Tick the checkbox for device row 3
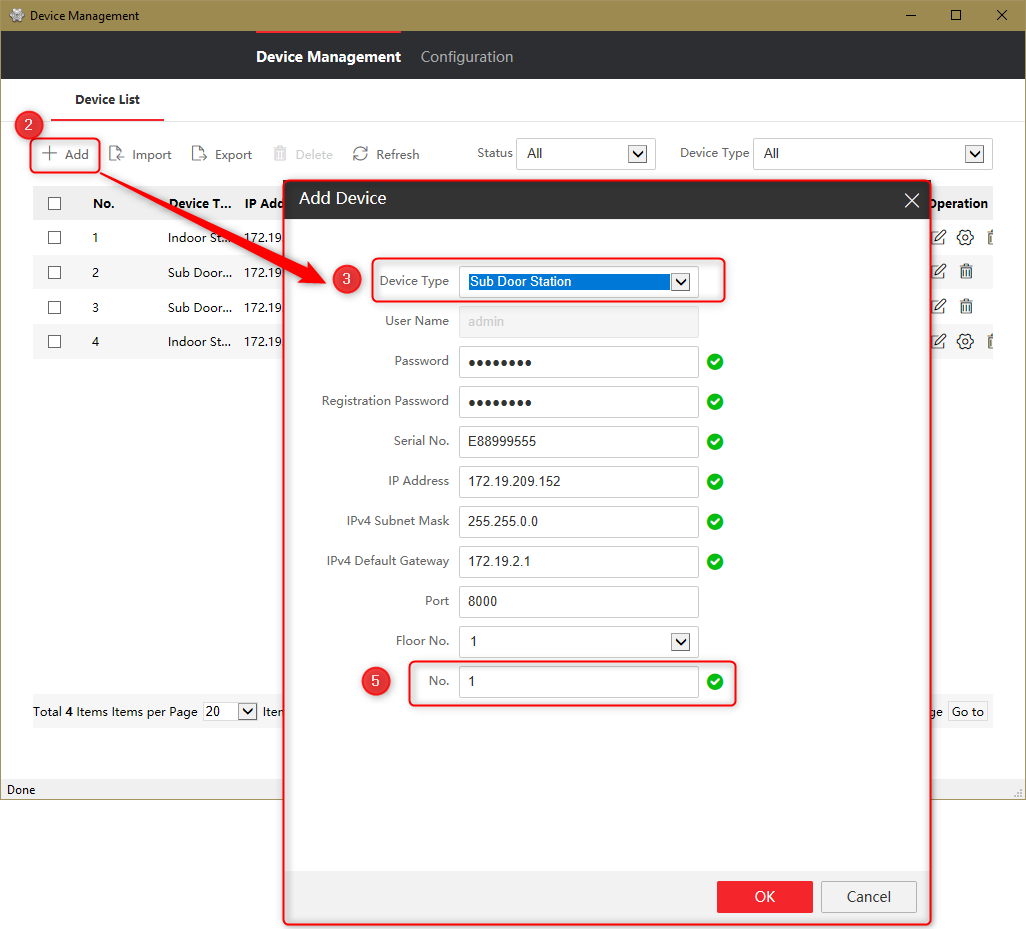 pos(54,307)
